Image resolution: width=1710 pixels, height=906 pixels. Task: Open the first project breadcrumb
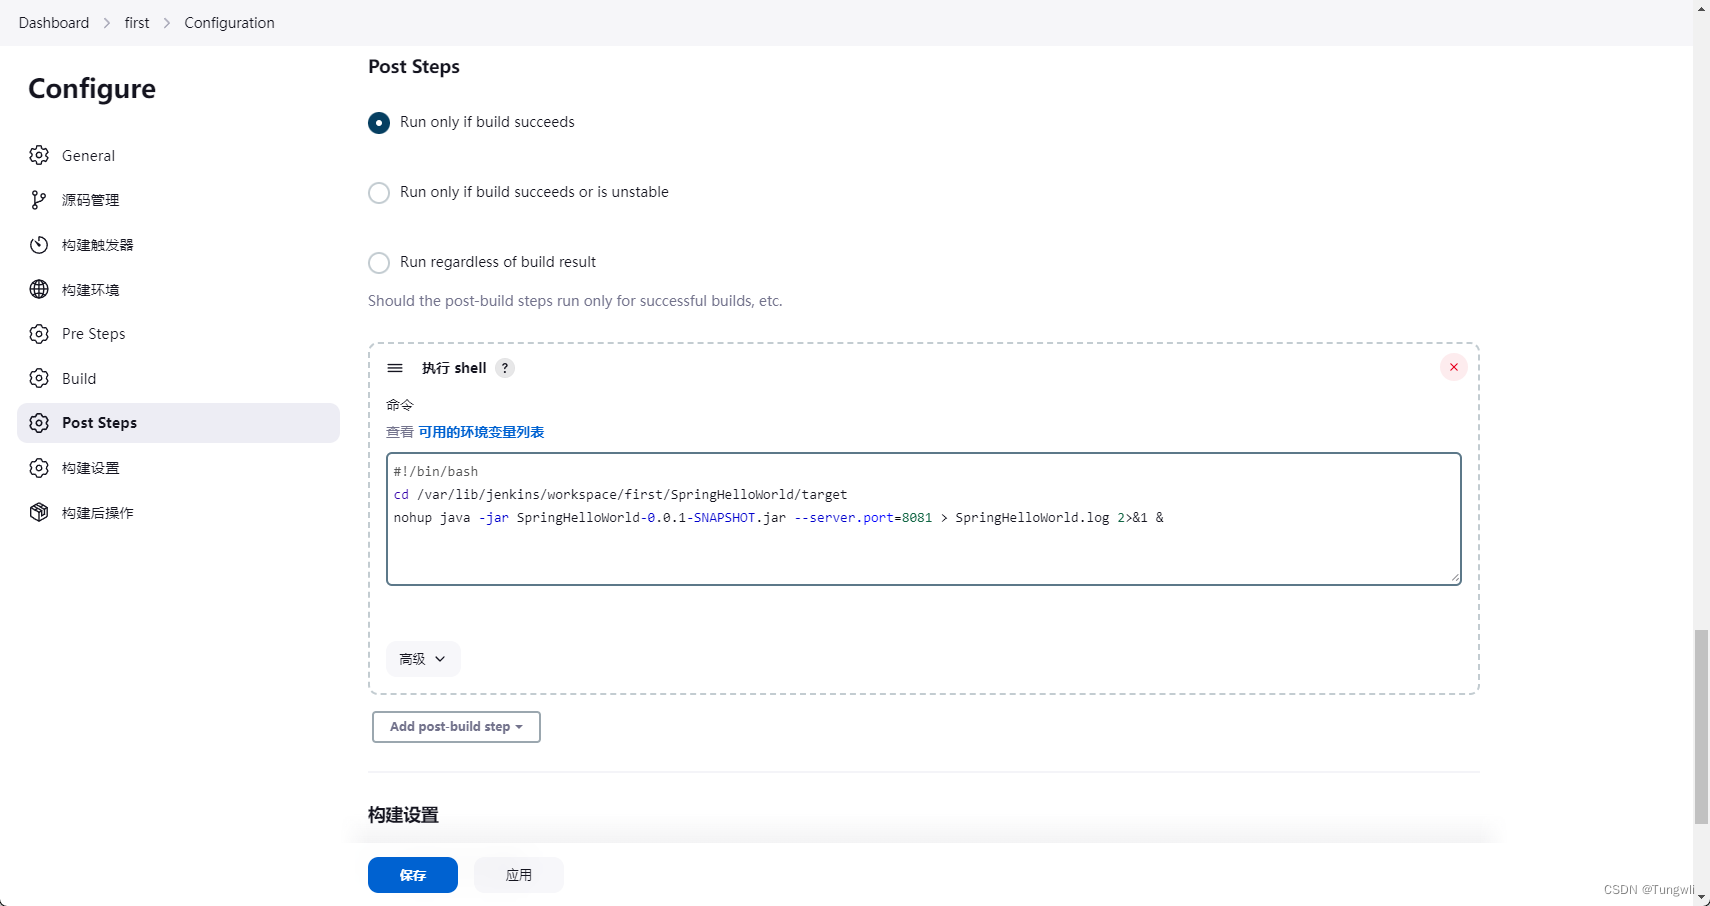point(137,23)
